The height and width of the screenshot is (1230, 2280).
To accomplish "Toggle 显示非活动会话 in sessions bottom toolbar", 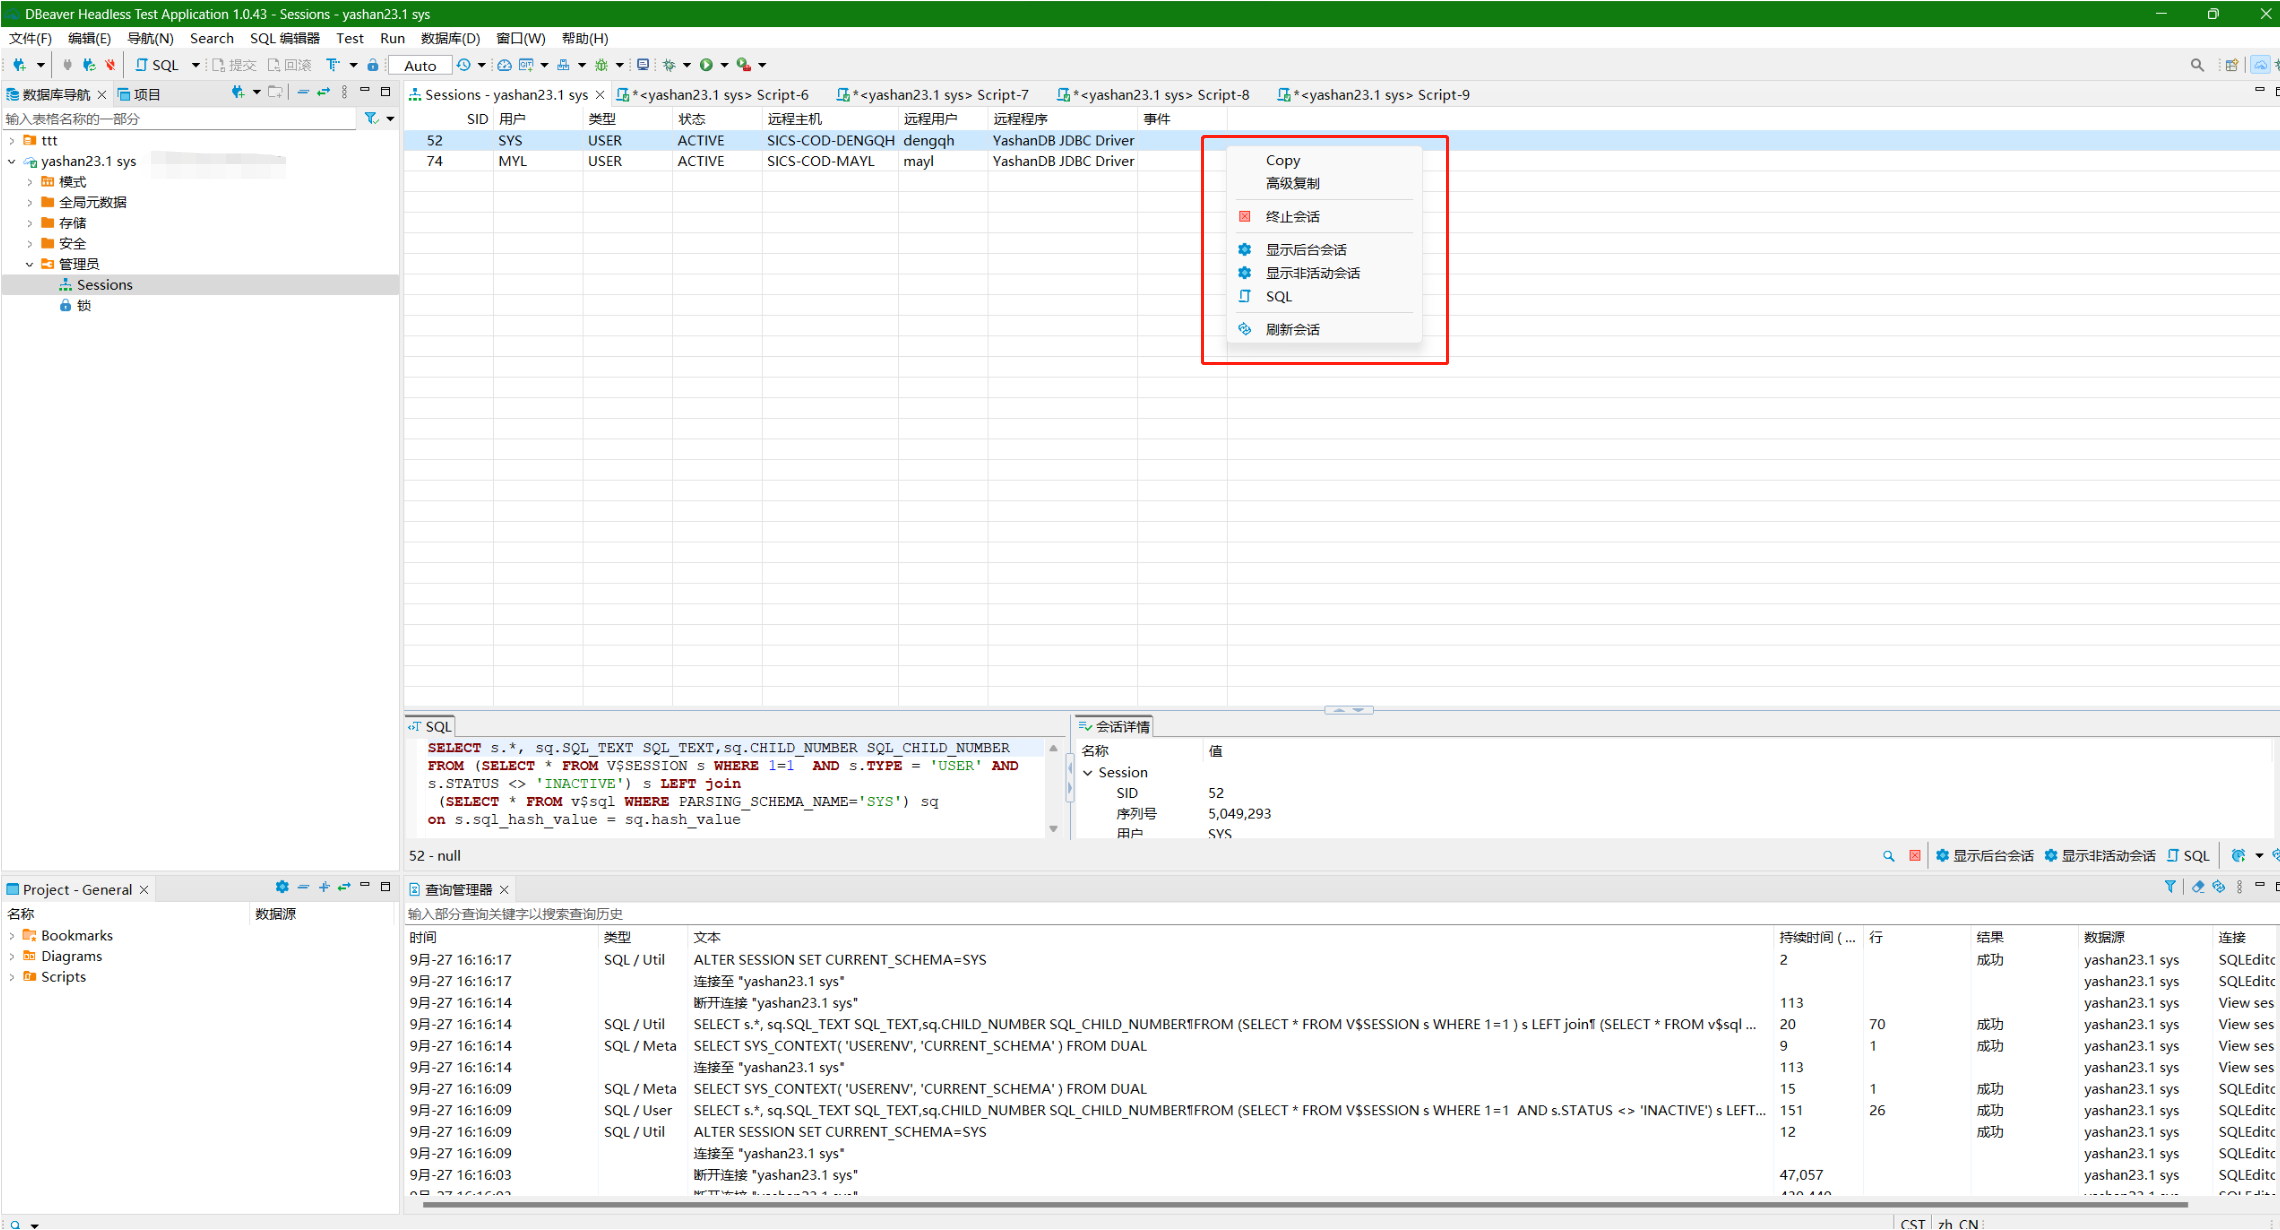I will (x=2099, y=856).
